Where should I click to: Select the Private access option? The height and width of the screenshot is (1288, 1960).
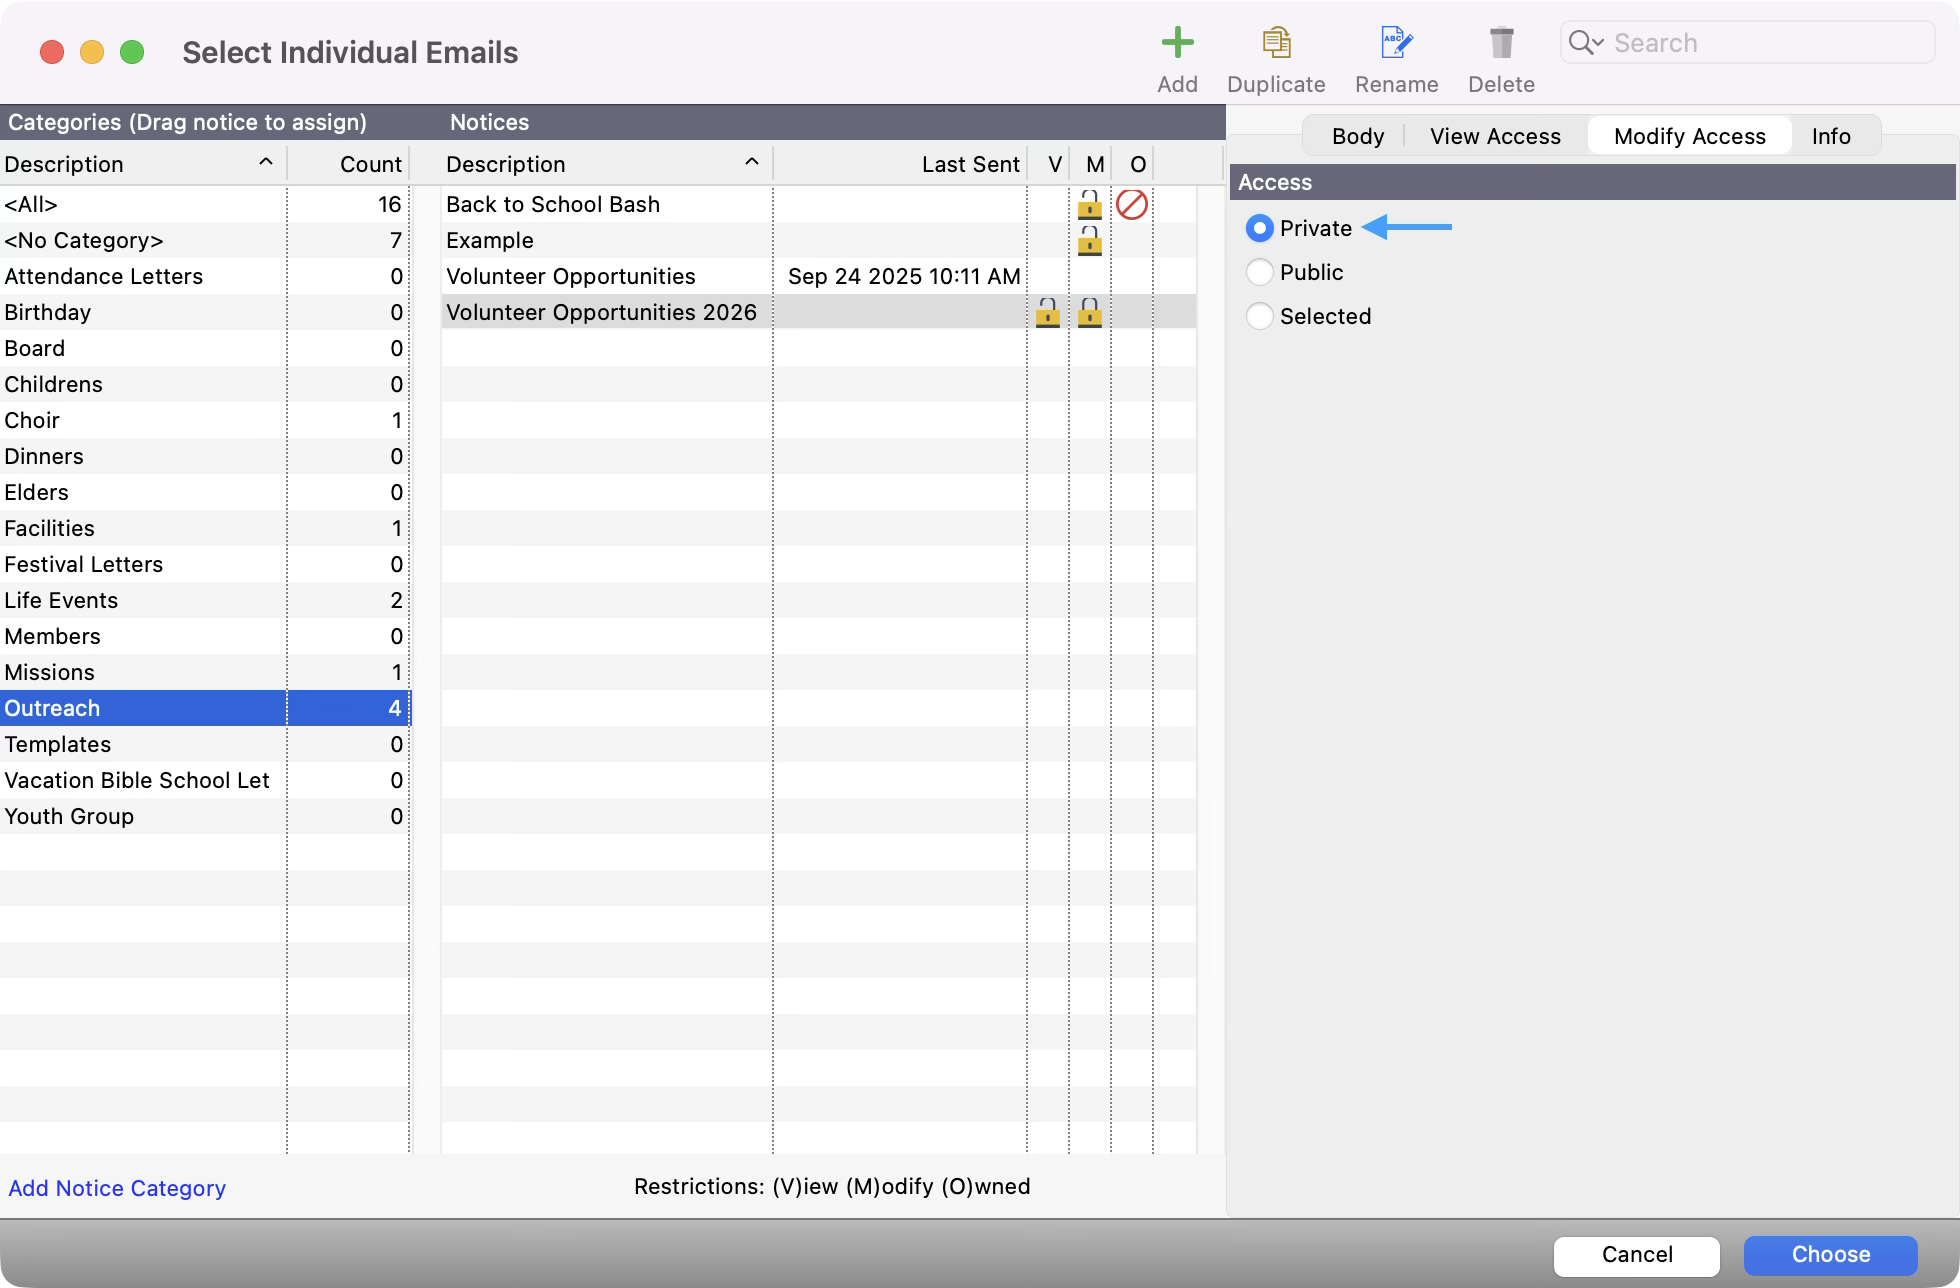click(1260, 229)
